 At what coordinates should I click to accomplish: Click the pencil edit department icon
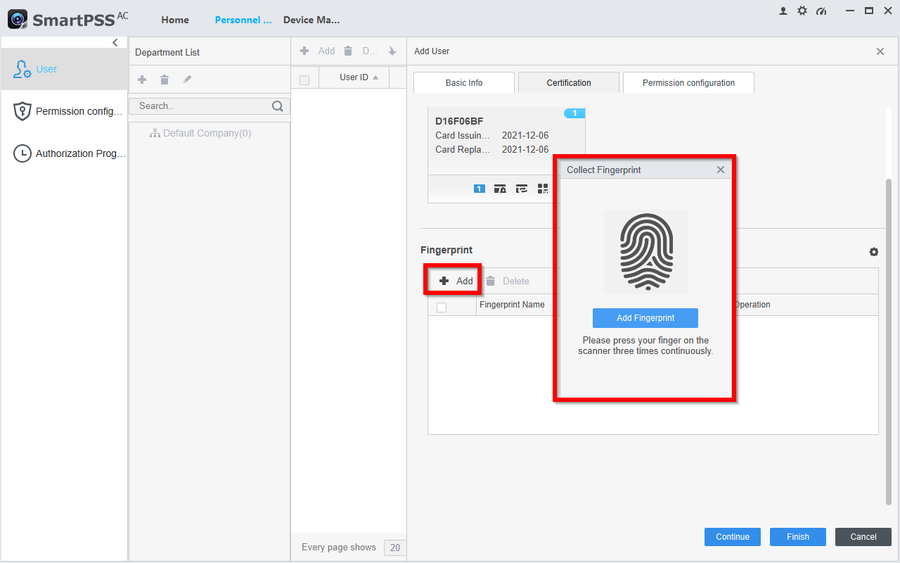tap(187, 80)
